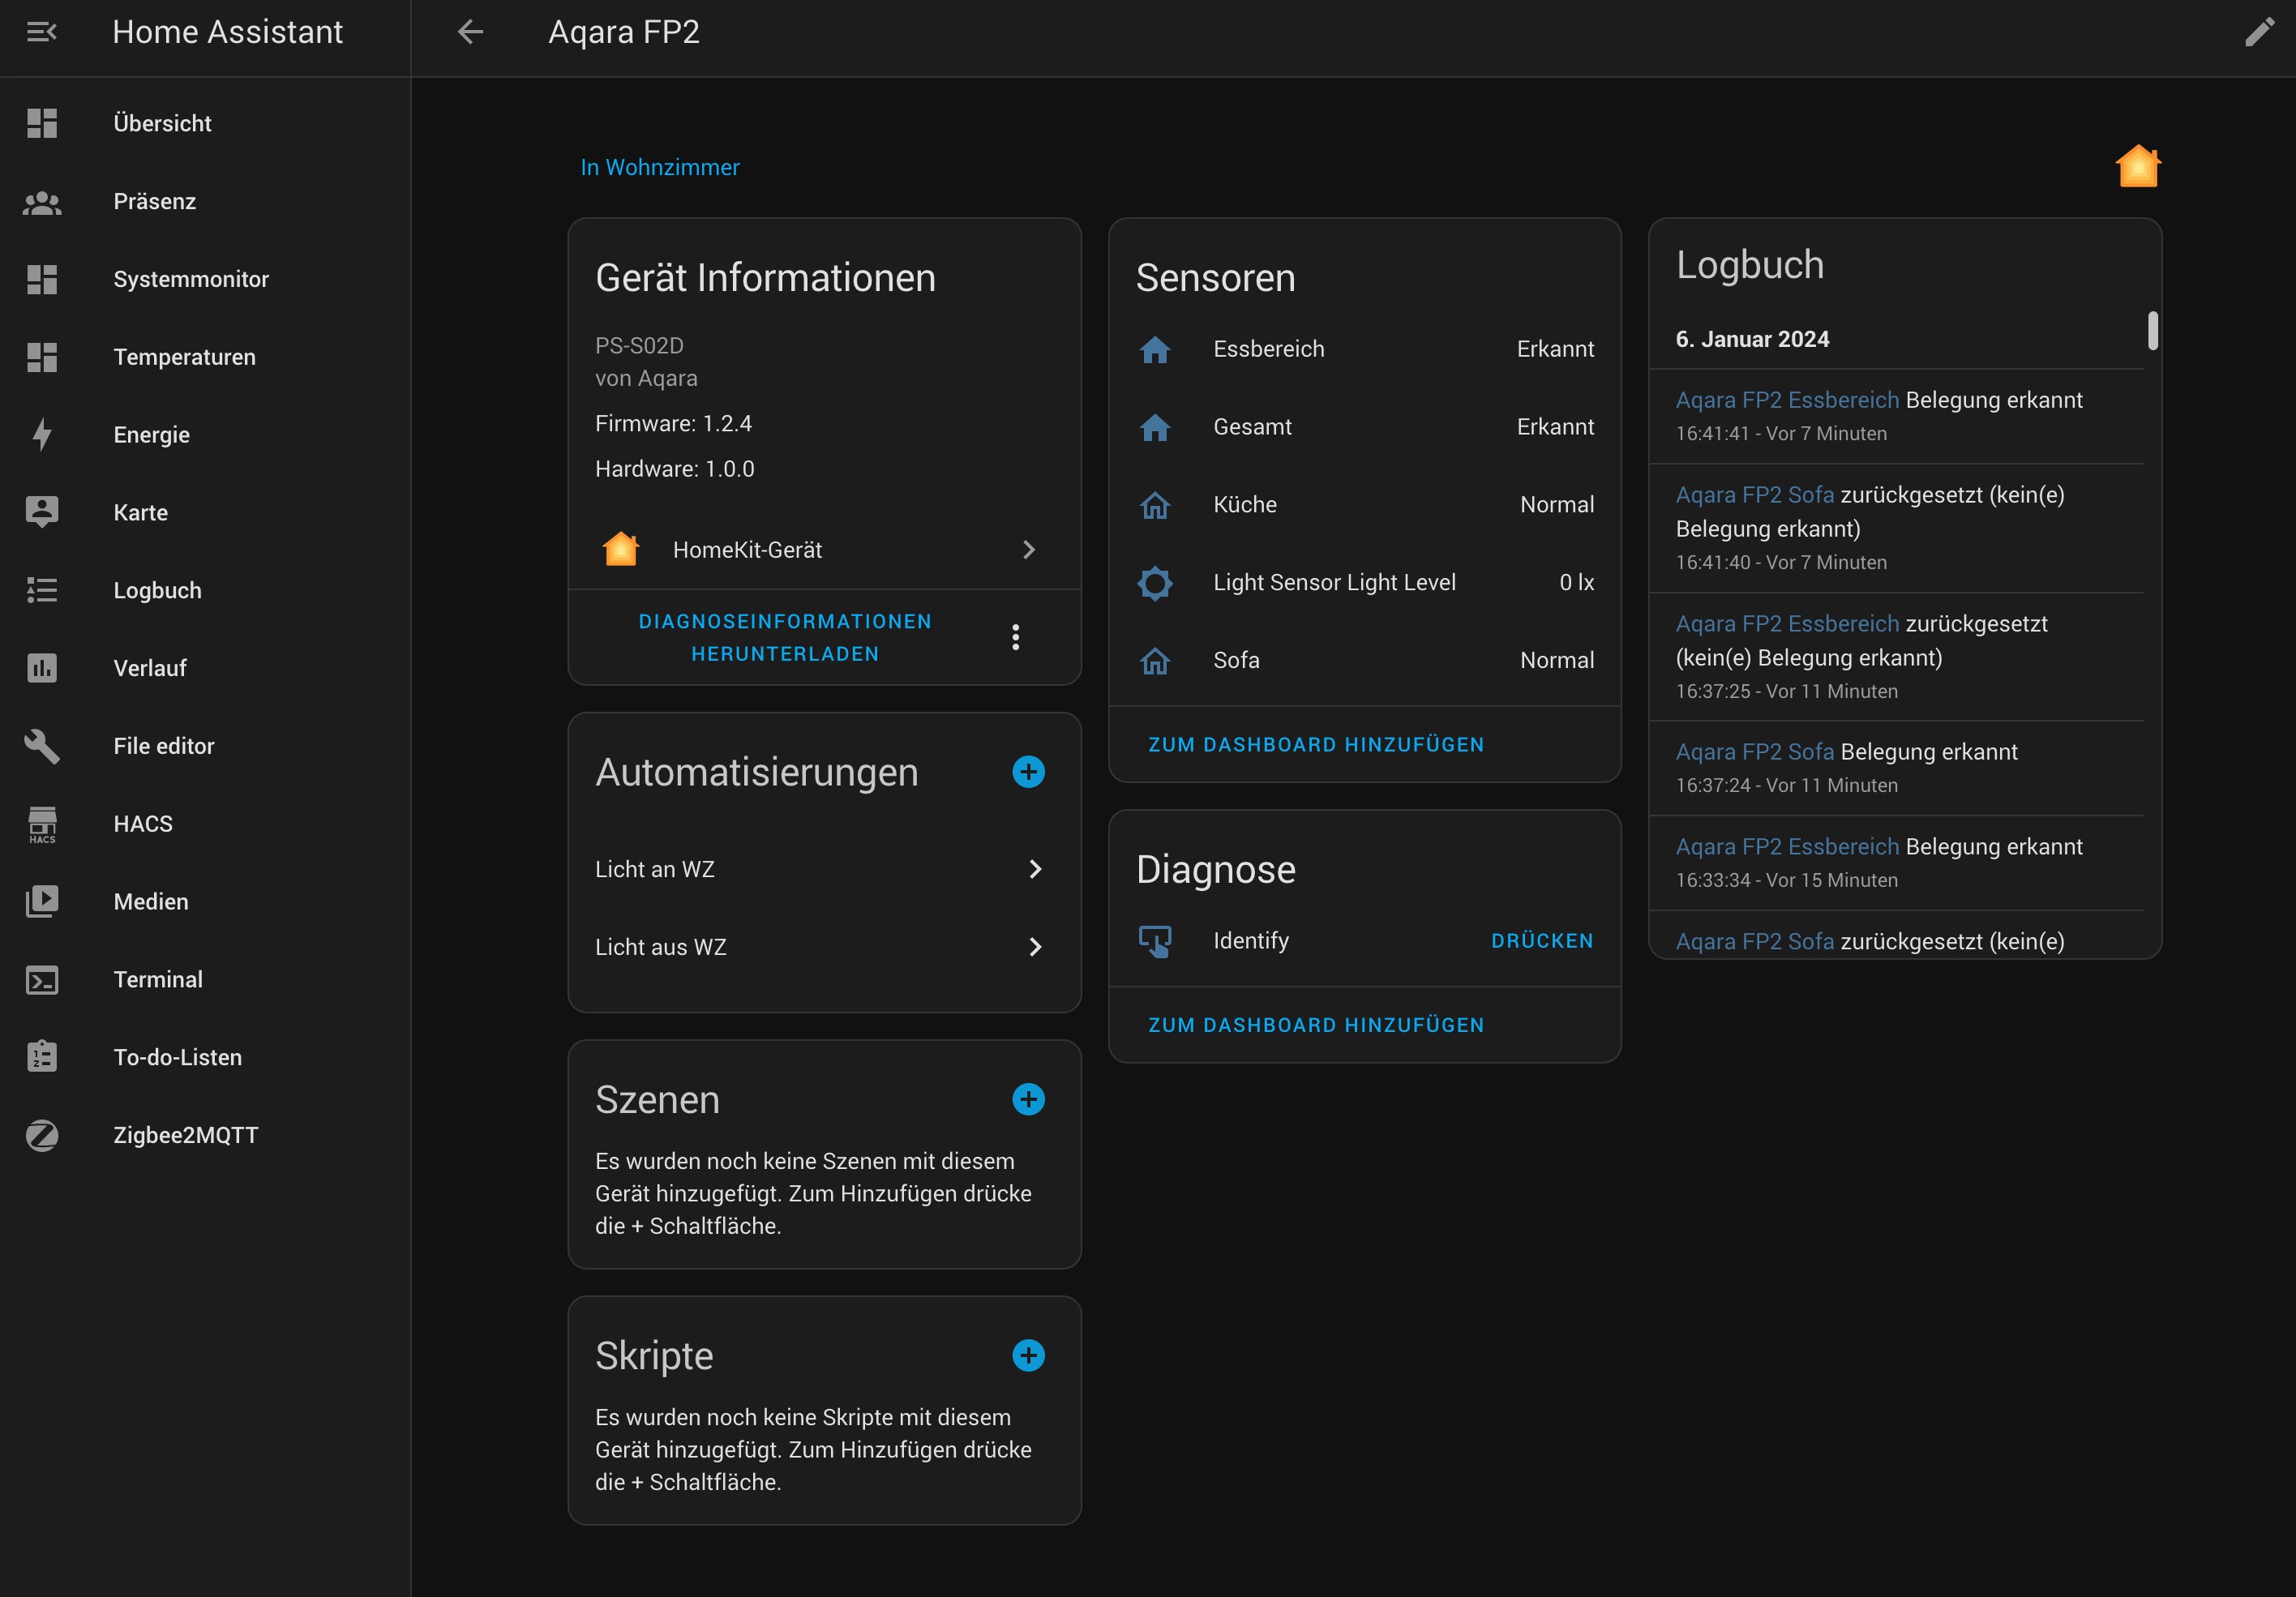Add a new script with the plus icon
Image resolution: width=2296 pixels, height=1597 pixels.
1028,1355
